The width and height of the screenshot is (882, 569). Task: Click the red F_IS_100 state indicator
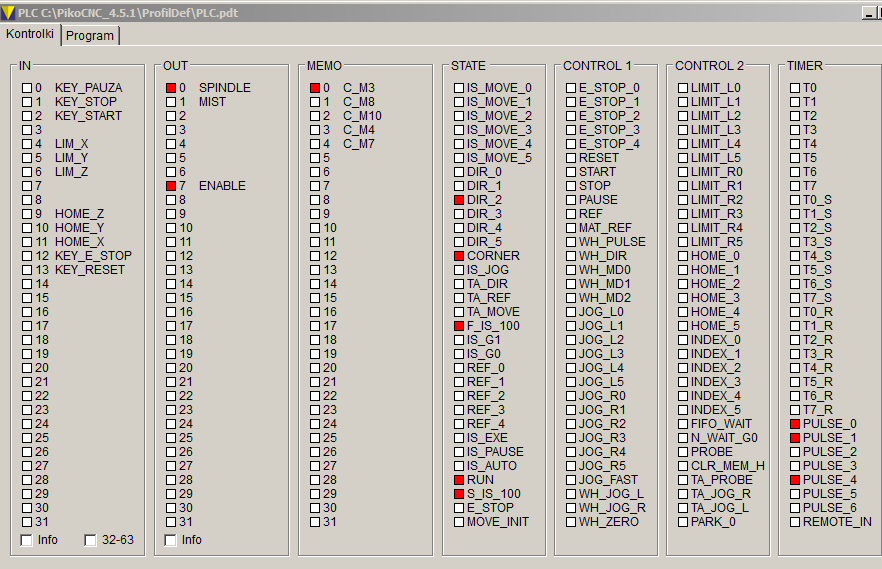[x=459, y=326]
